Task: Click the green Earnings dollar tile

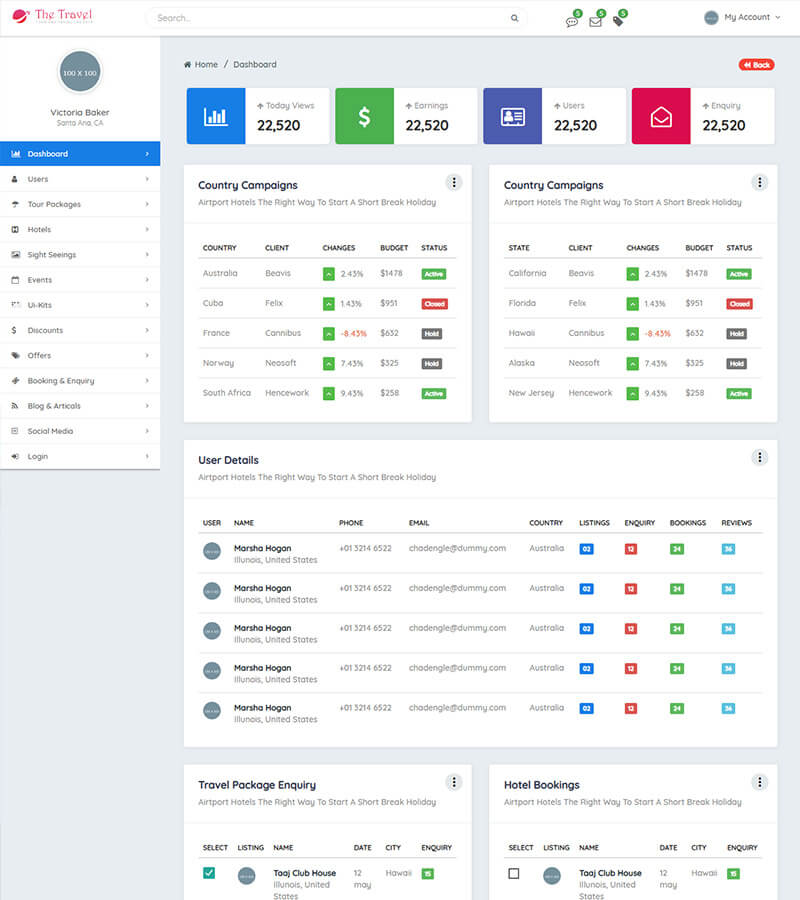Action: tap(364, 116)
